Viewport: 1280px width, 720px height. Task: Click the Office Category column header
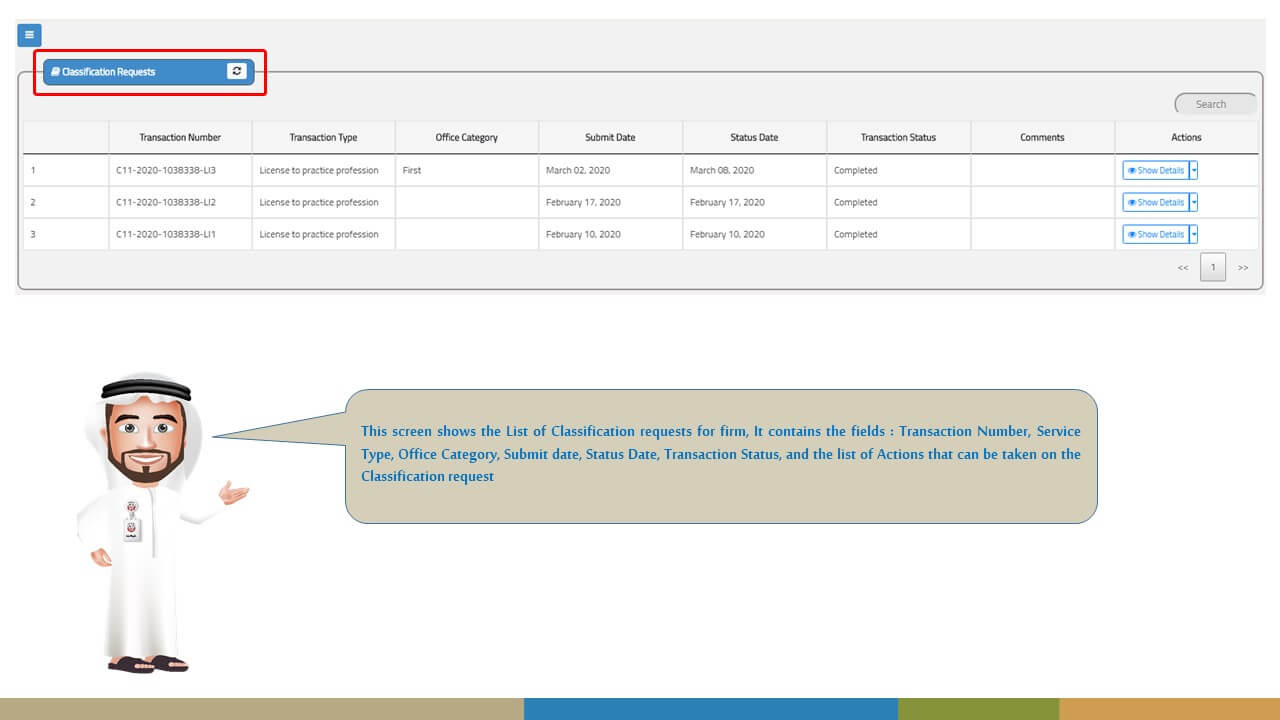[466, 138]
